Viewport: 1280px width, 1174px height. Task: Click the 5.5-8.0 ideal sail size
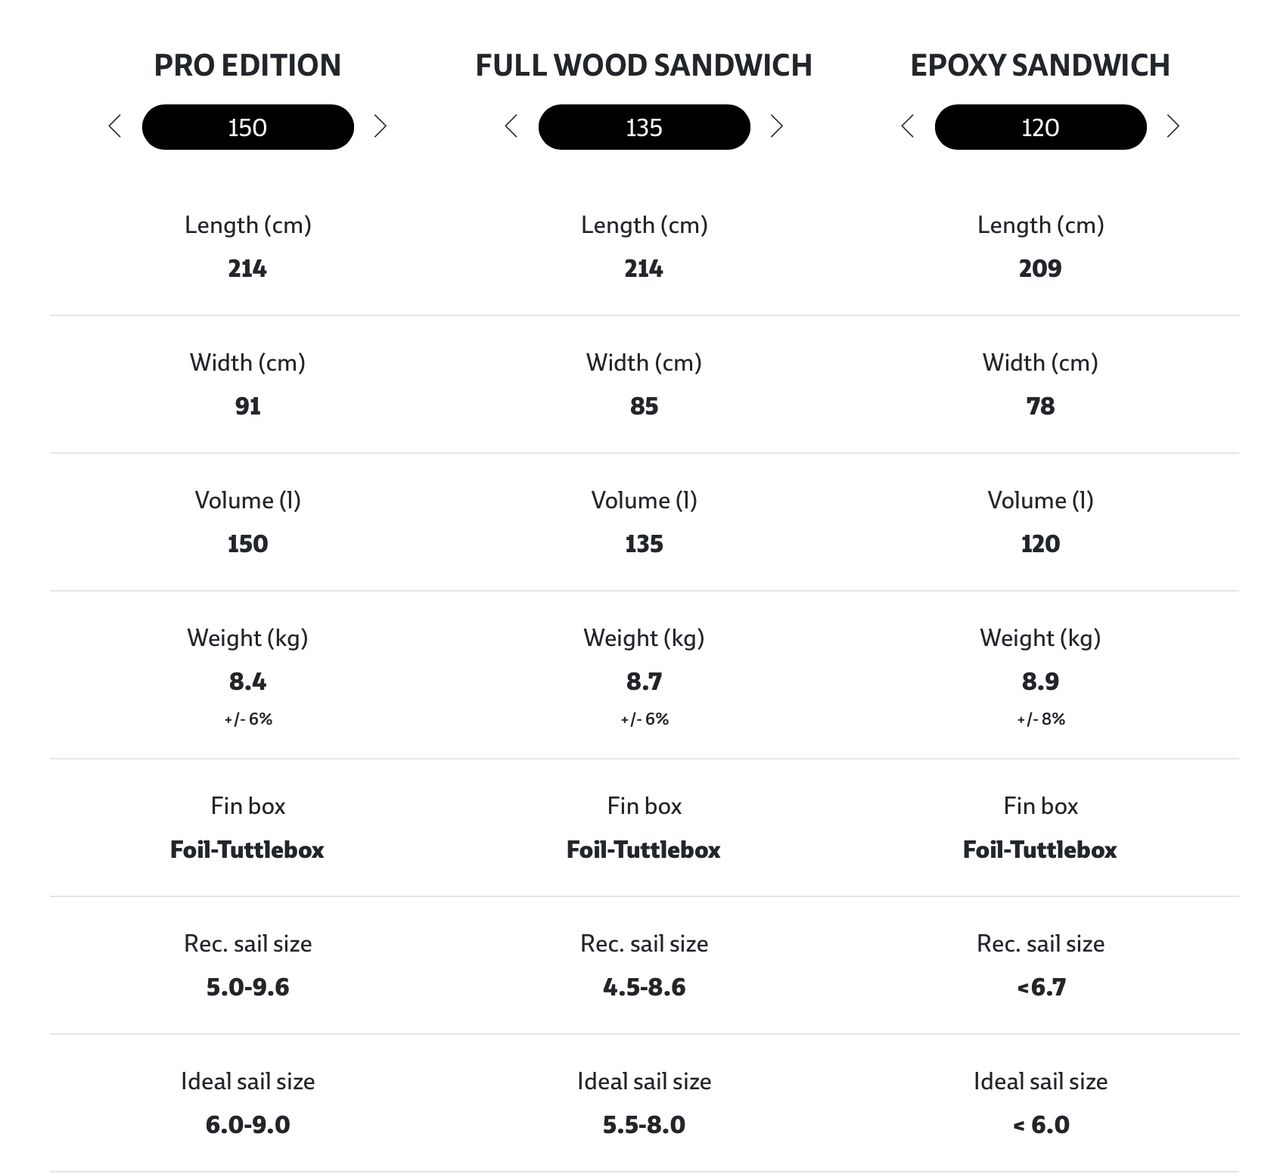644,1125
